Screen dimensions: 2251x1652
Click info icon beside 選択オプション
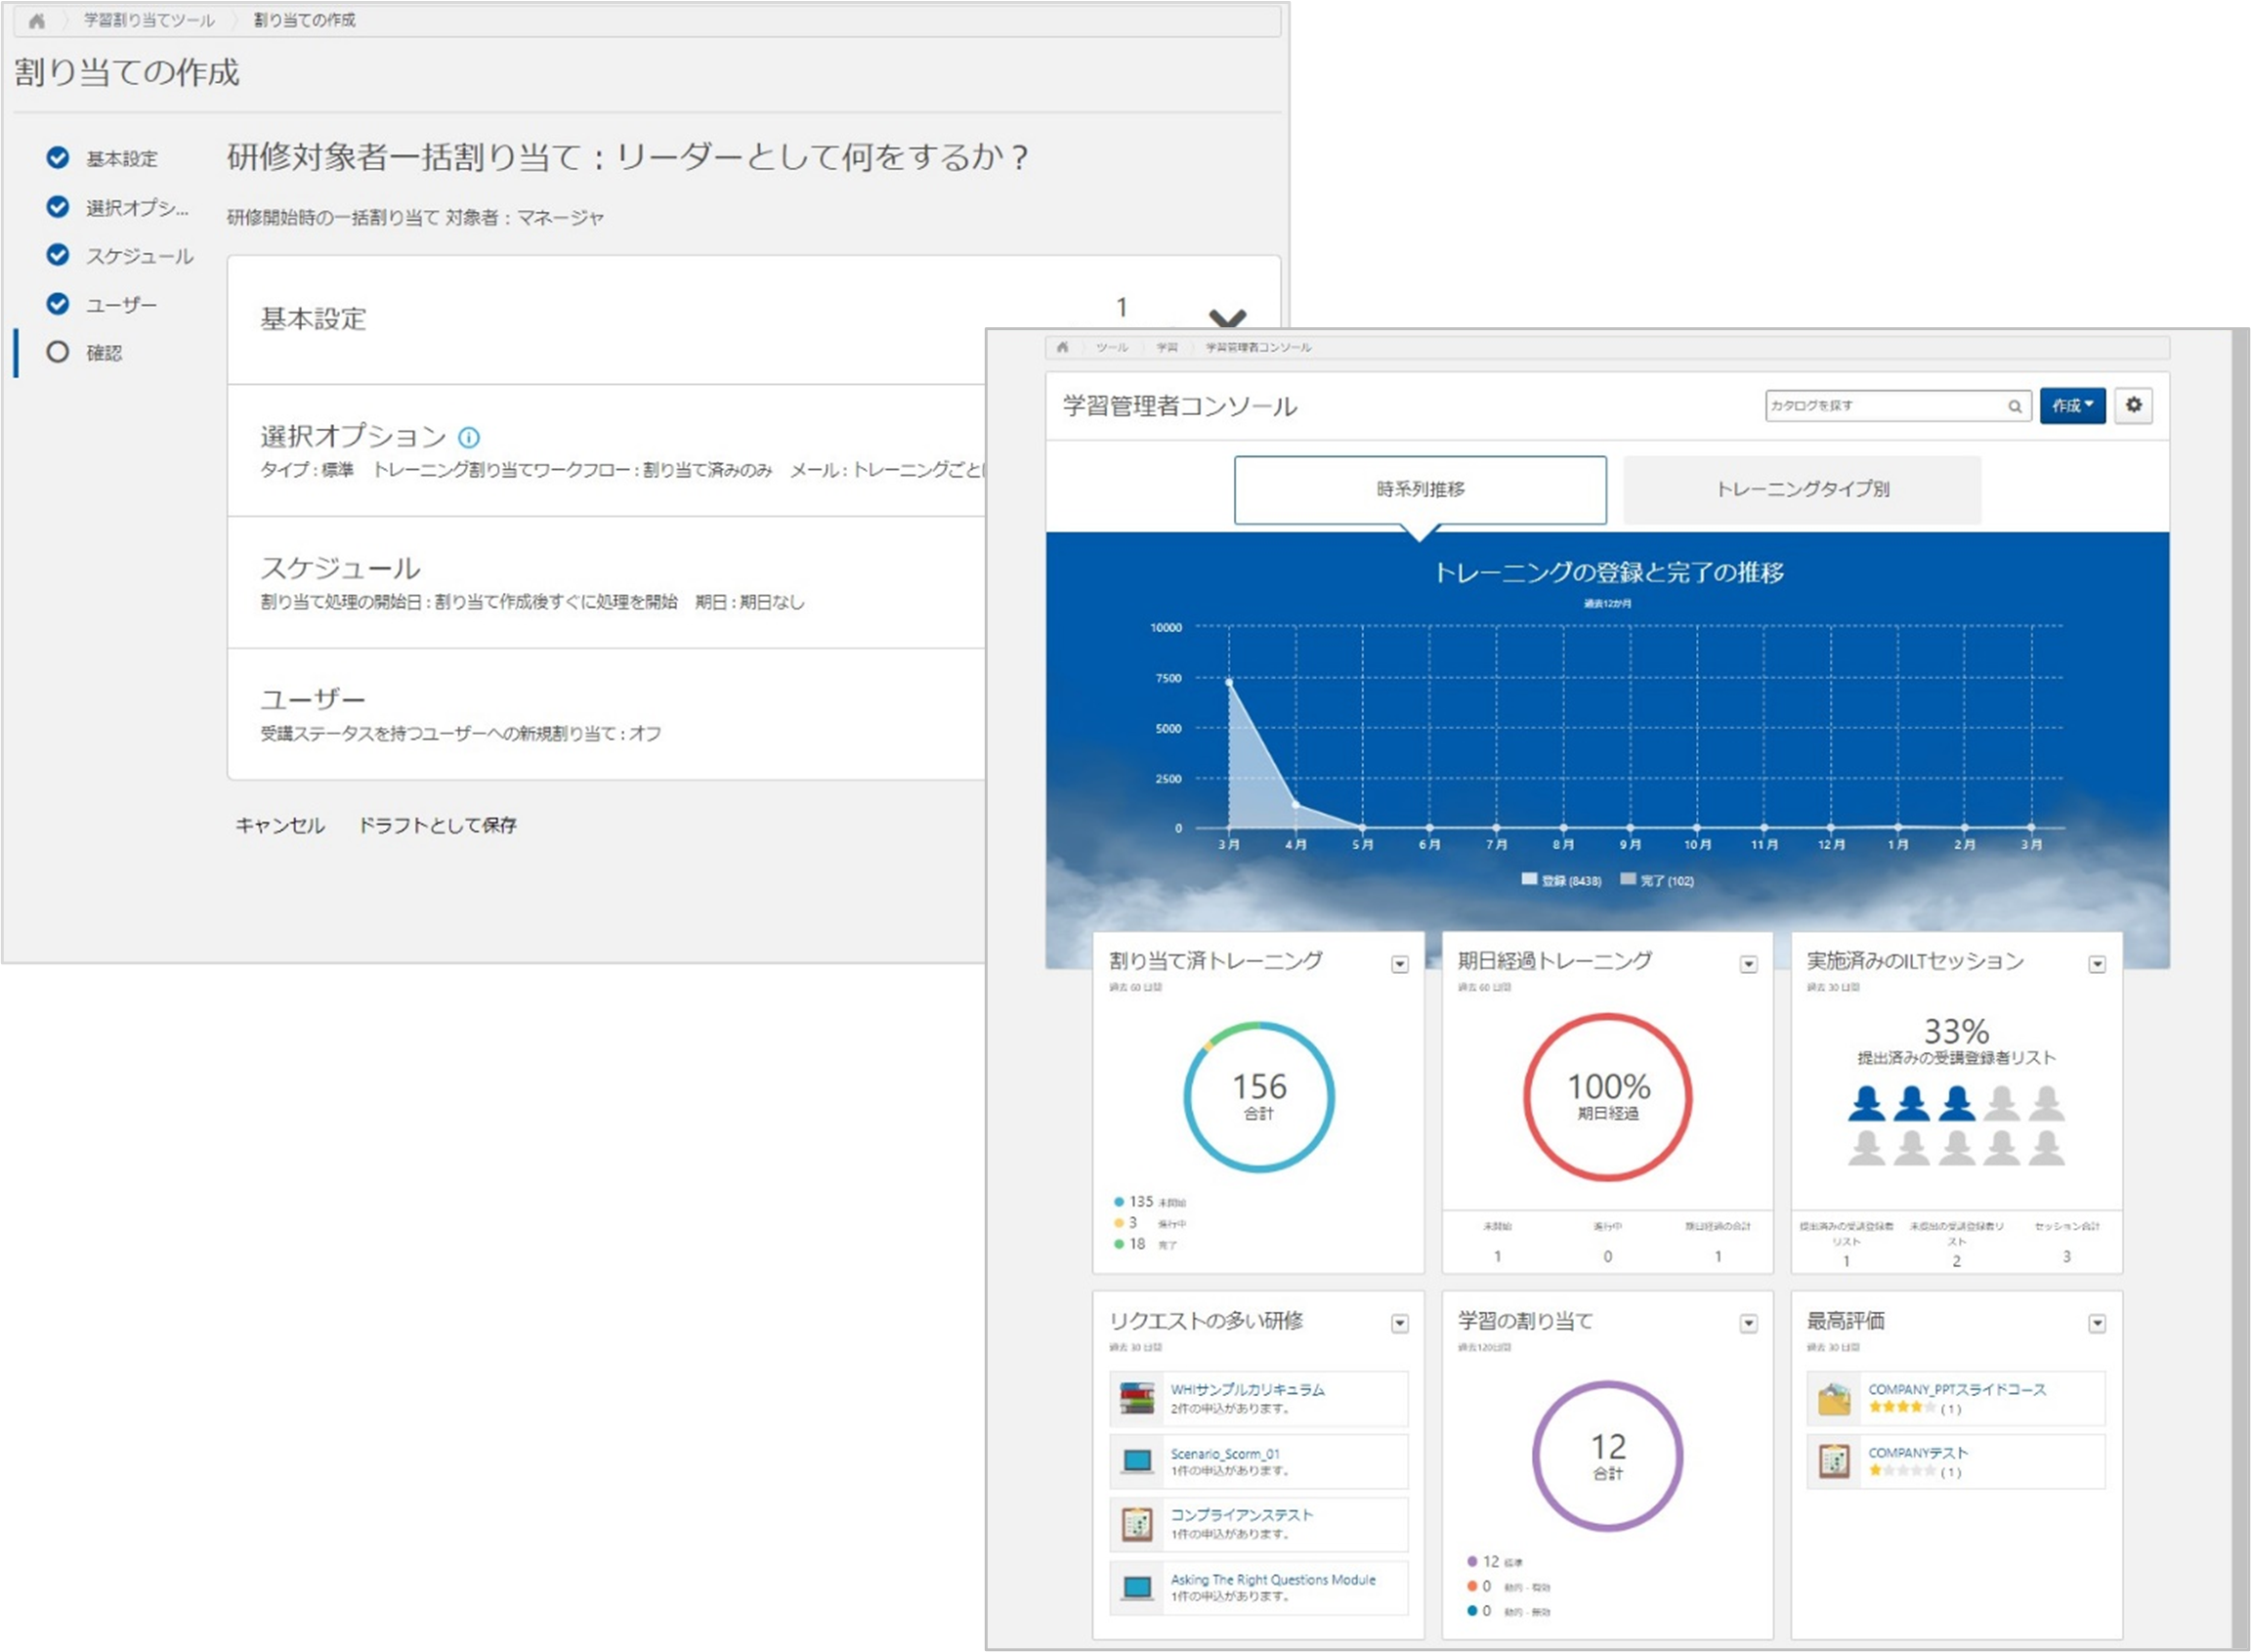(468, 437)
